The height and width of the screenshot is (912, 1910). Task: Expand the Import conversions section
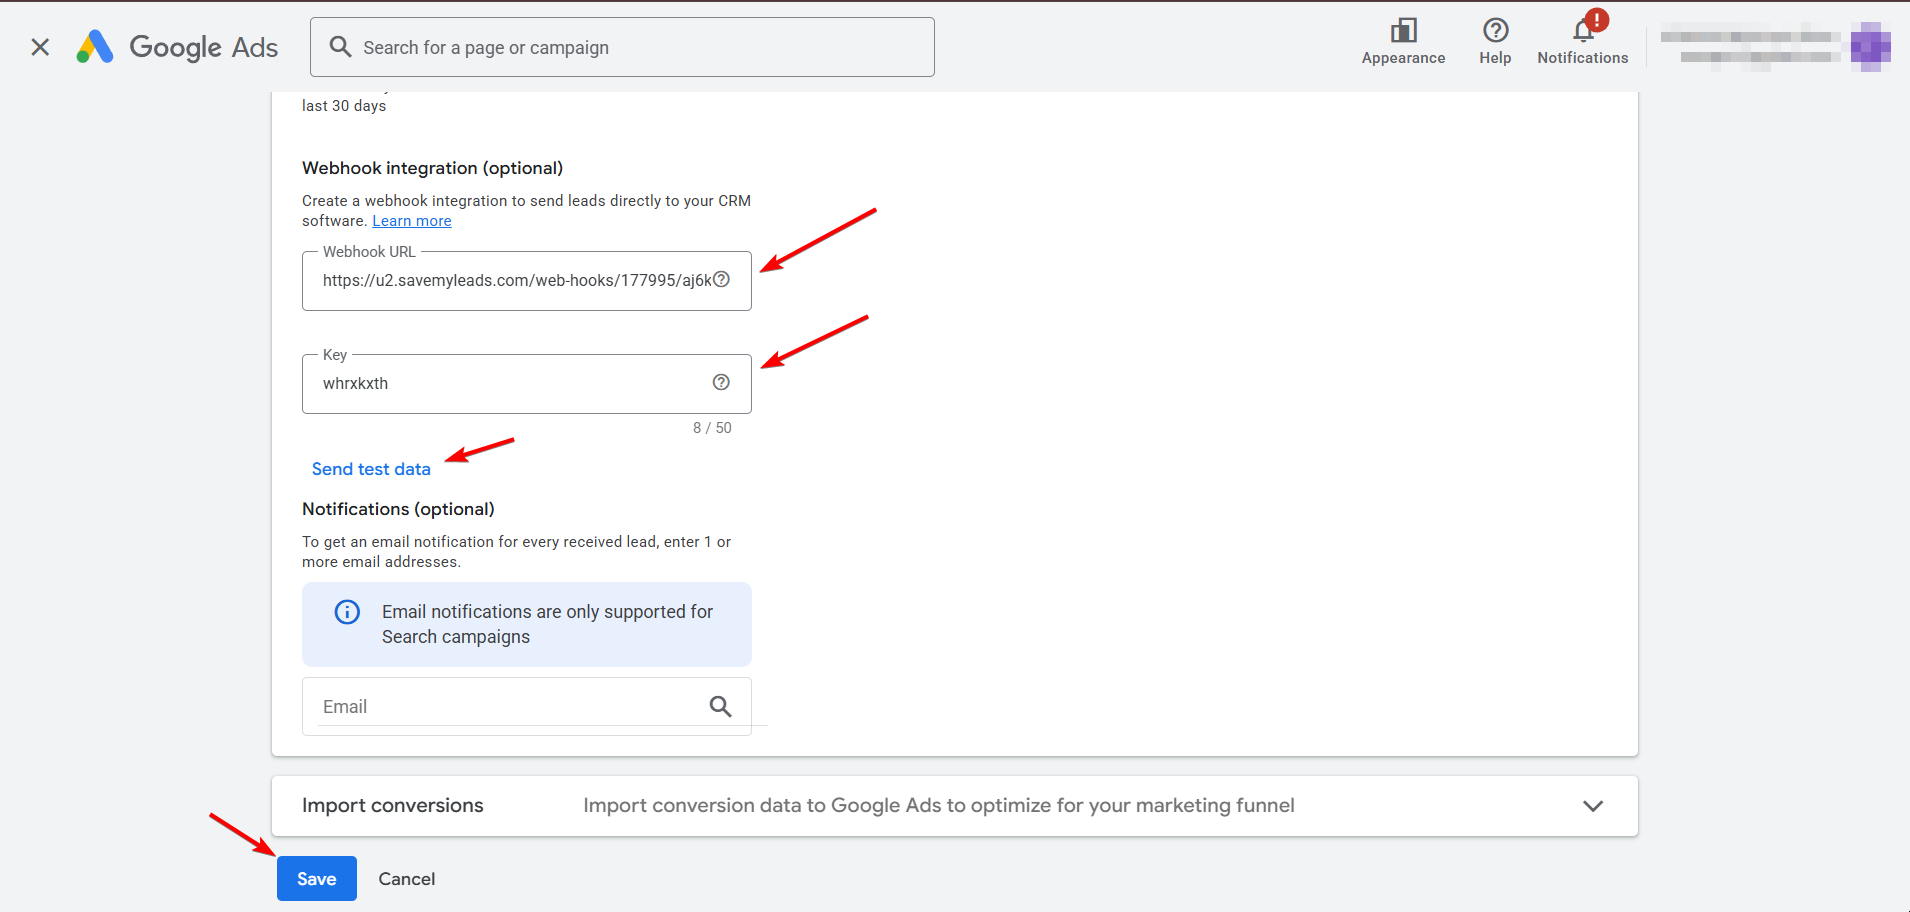(392, 805)
